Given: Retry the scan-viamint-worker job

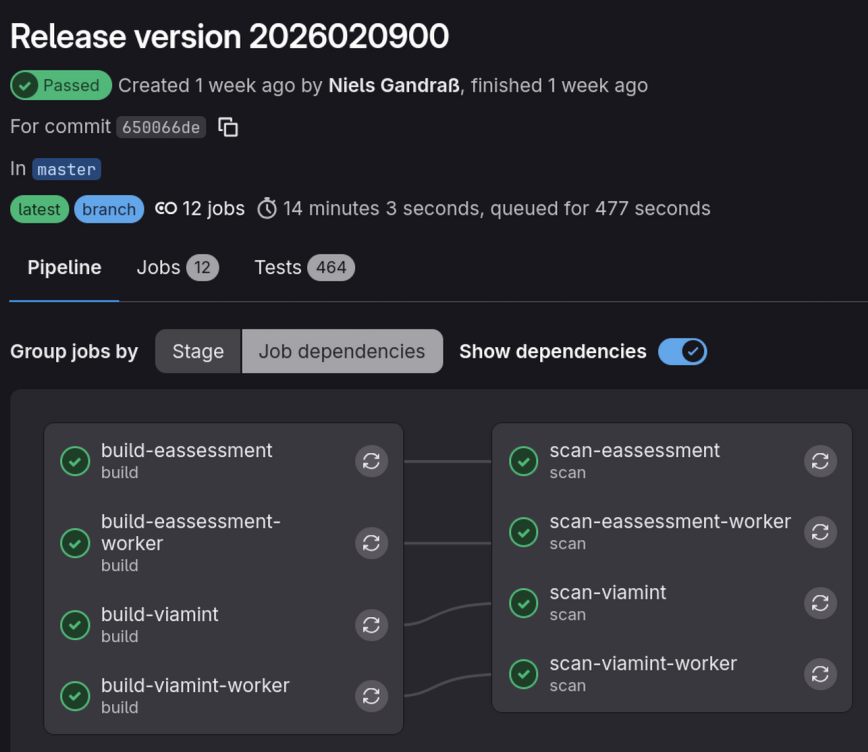Looking at the screenshot, I should point(820,674).
